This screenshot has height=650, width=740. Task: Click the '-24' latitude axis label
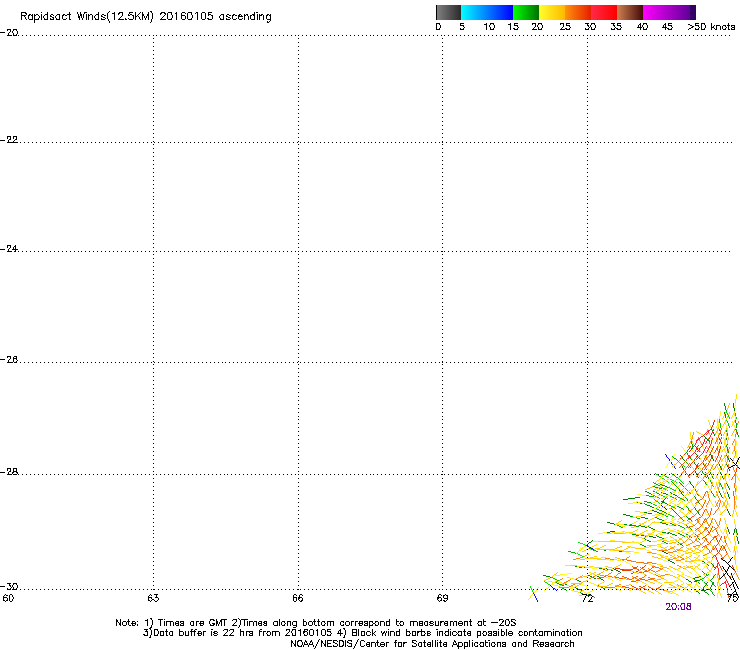(9, 248)
